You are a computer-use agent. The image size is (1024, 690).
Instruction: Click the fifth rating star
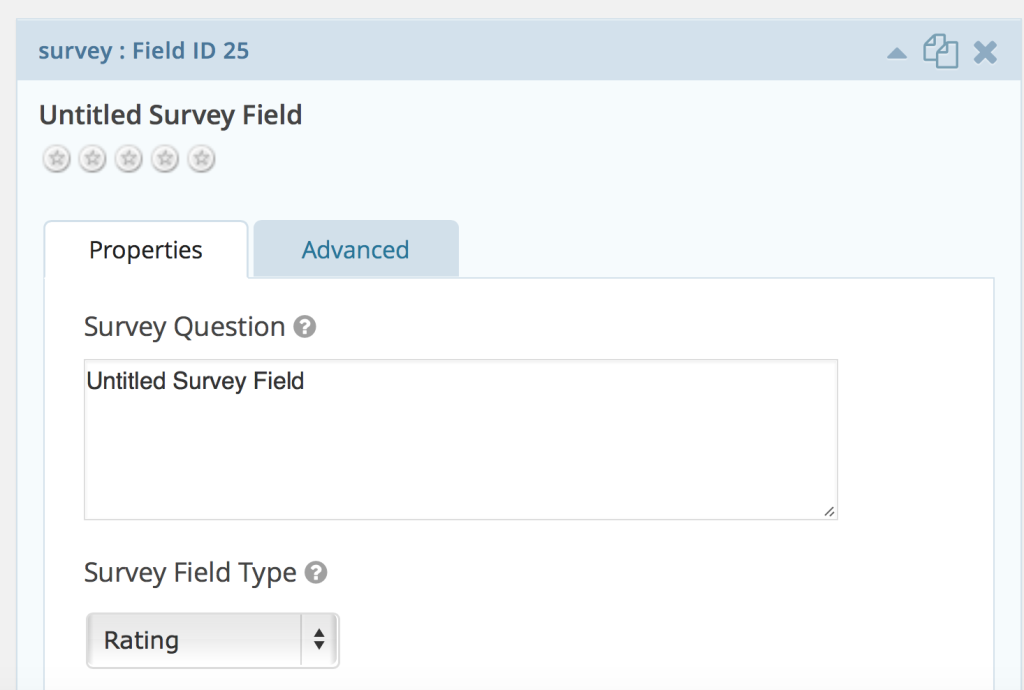coord(201,158)
